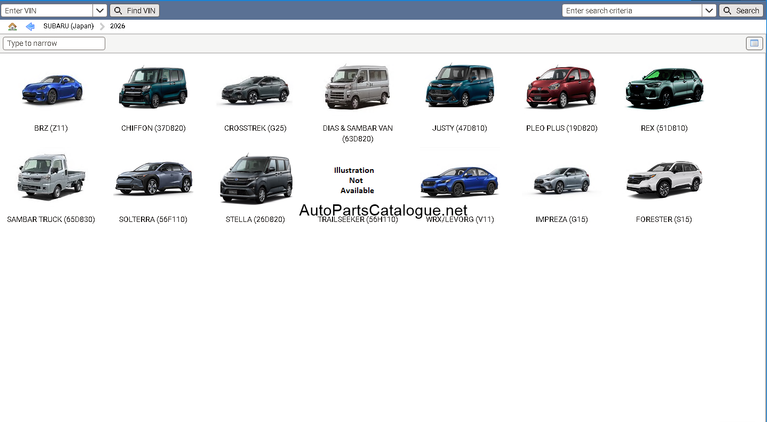This screenshot has height=422, width=767.
Task: Click the REX (51D810) text label
Action: tap(664, 128)
